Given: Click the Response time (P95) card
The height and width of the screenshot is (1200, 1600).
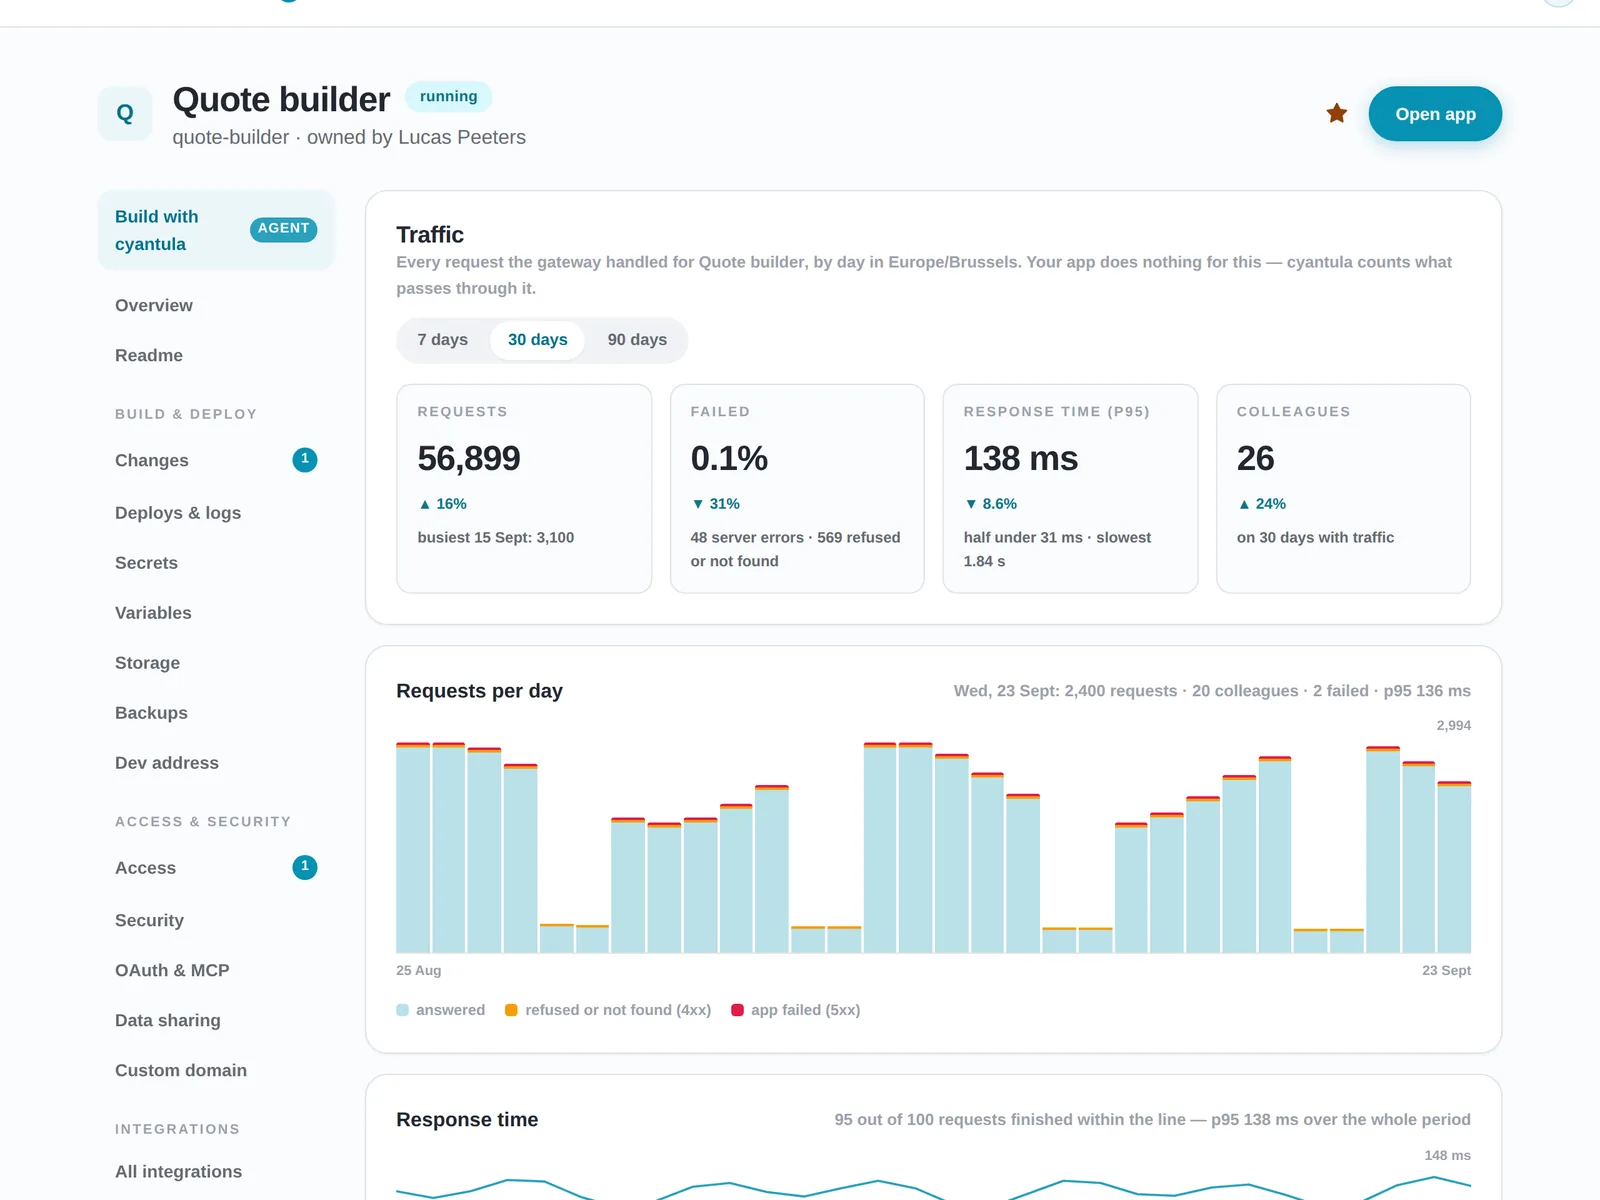Looking at the screenshot, I should [1070, 489].
